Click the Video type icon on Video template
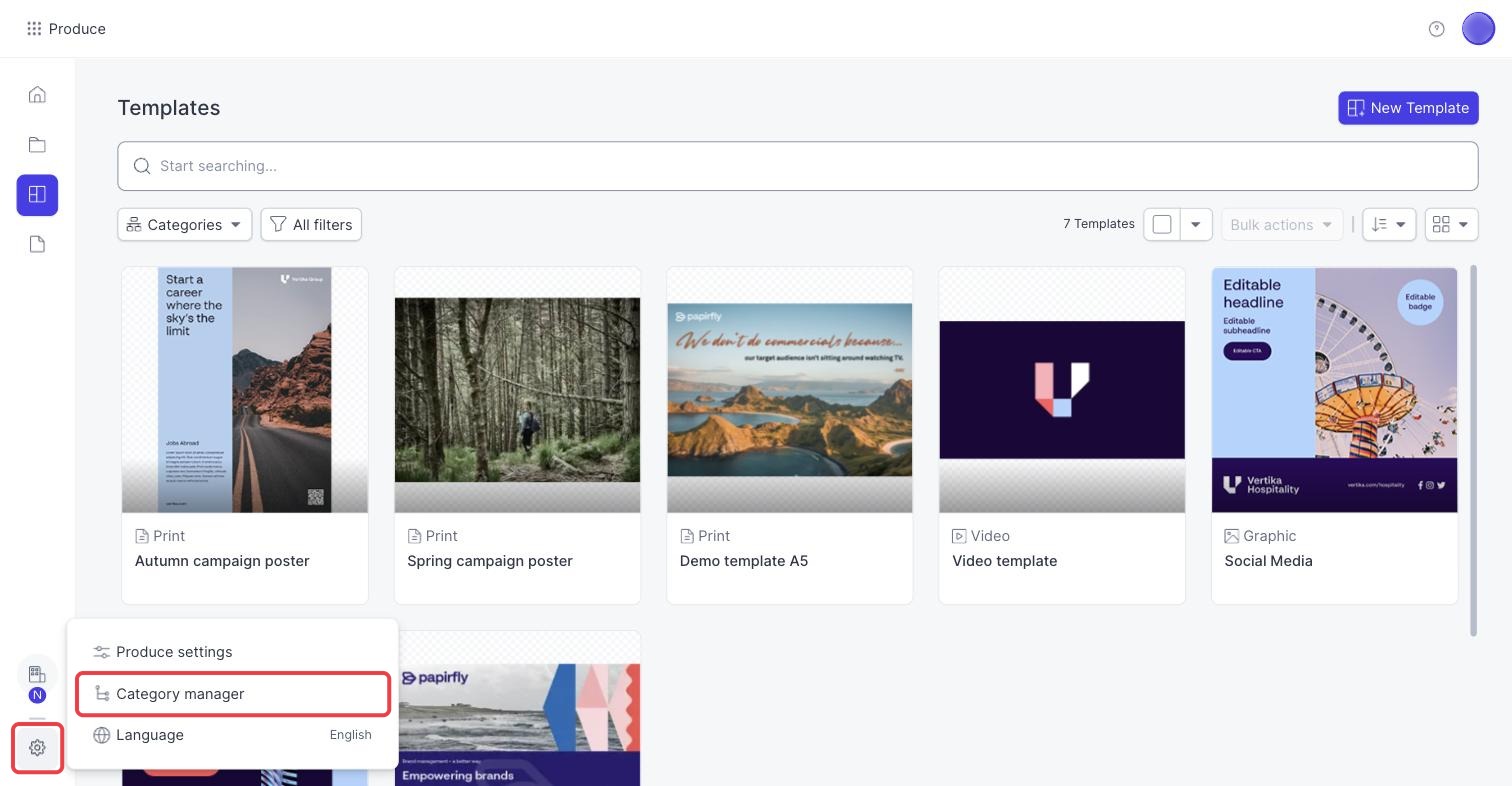The image size is (1512, 786). click(959, 537)
